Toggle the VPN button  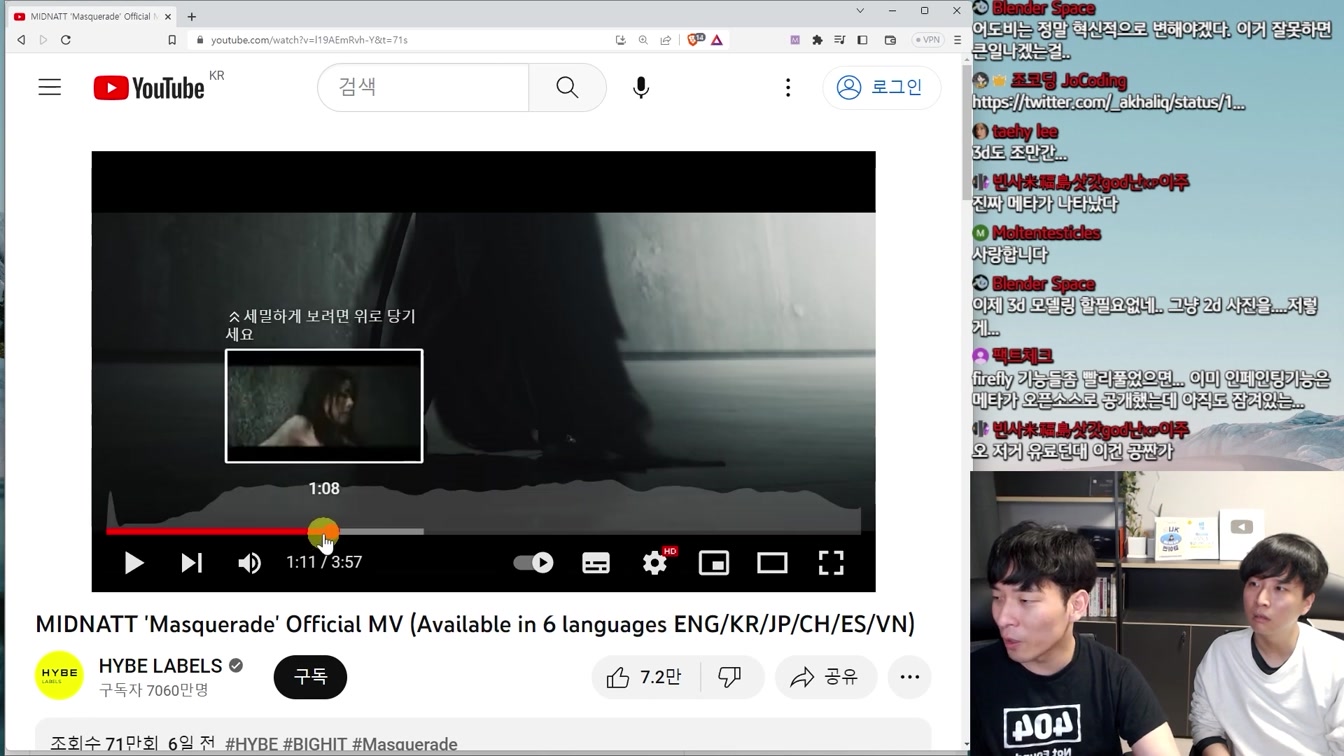click(928, 40)
